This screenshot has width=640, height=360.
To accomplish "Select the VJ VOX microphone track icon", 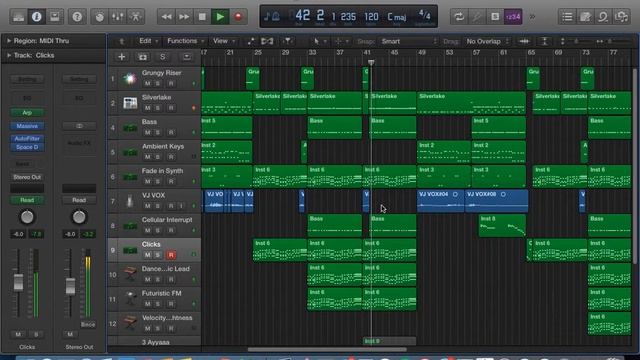I will pos(130,201).
